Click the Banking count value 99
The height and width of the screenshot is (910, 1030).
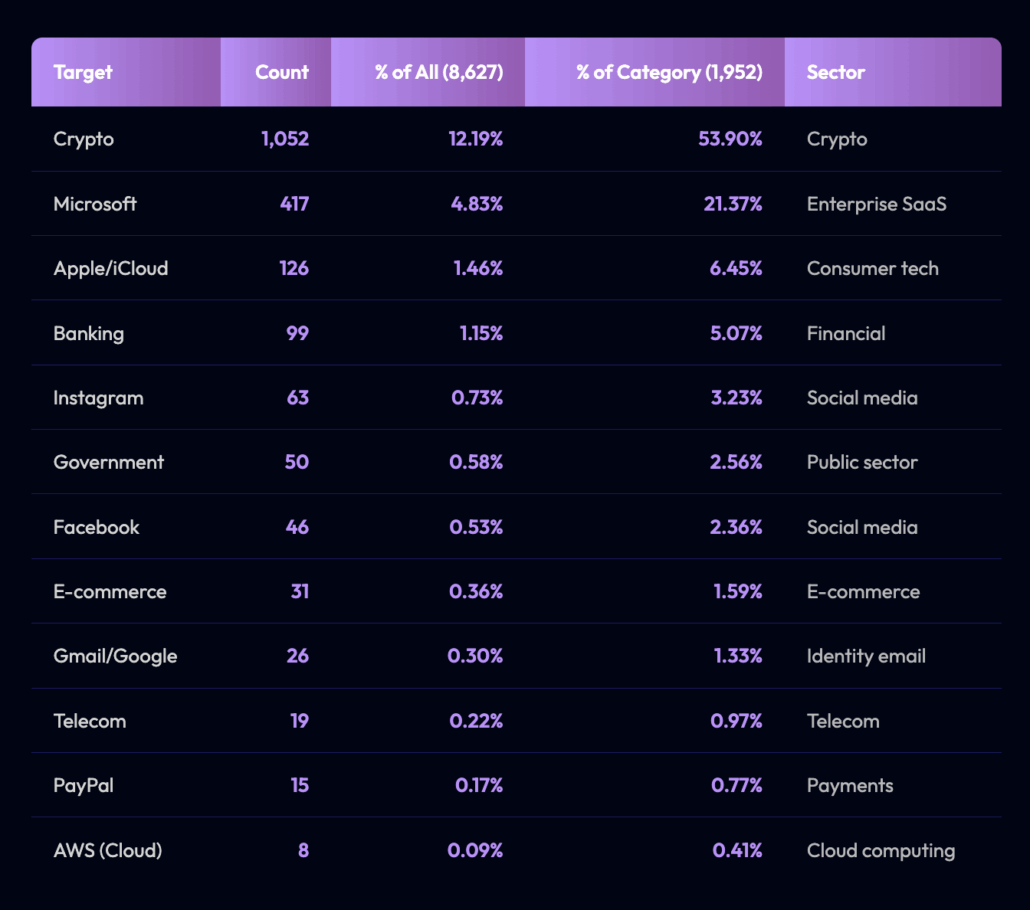tap(296, 333)
